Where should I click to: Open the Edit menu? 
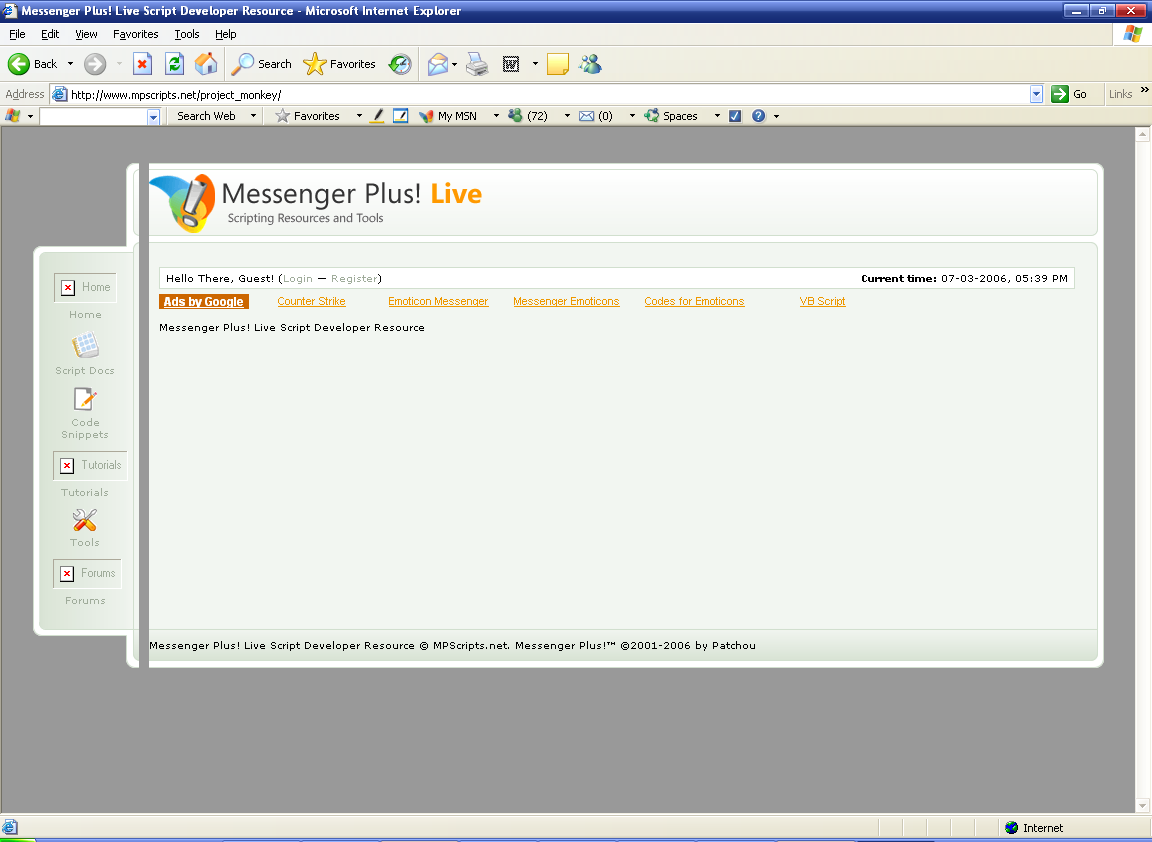point(50,34)
